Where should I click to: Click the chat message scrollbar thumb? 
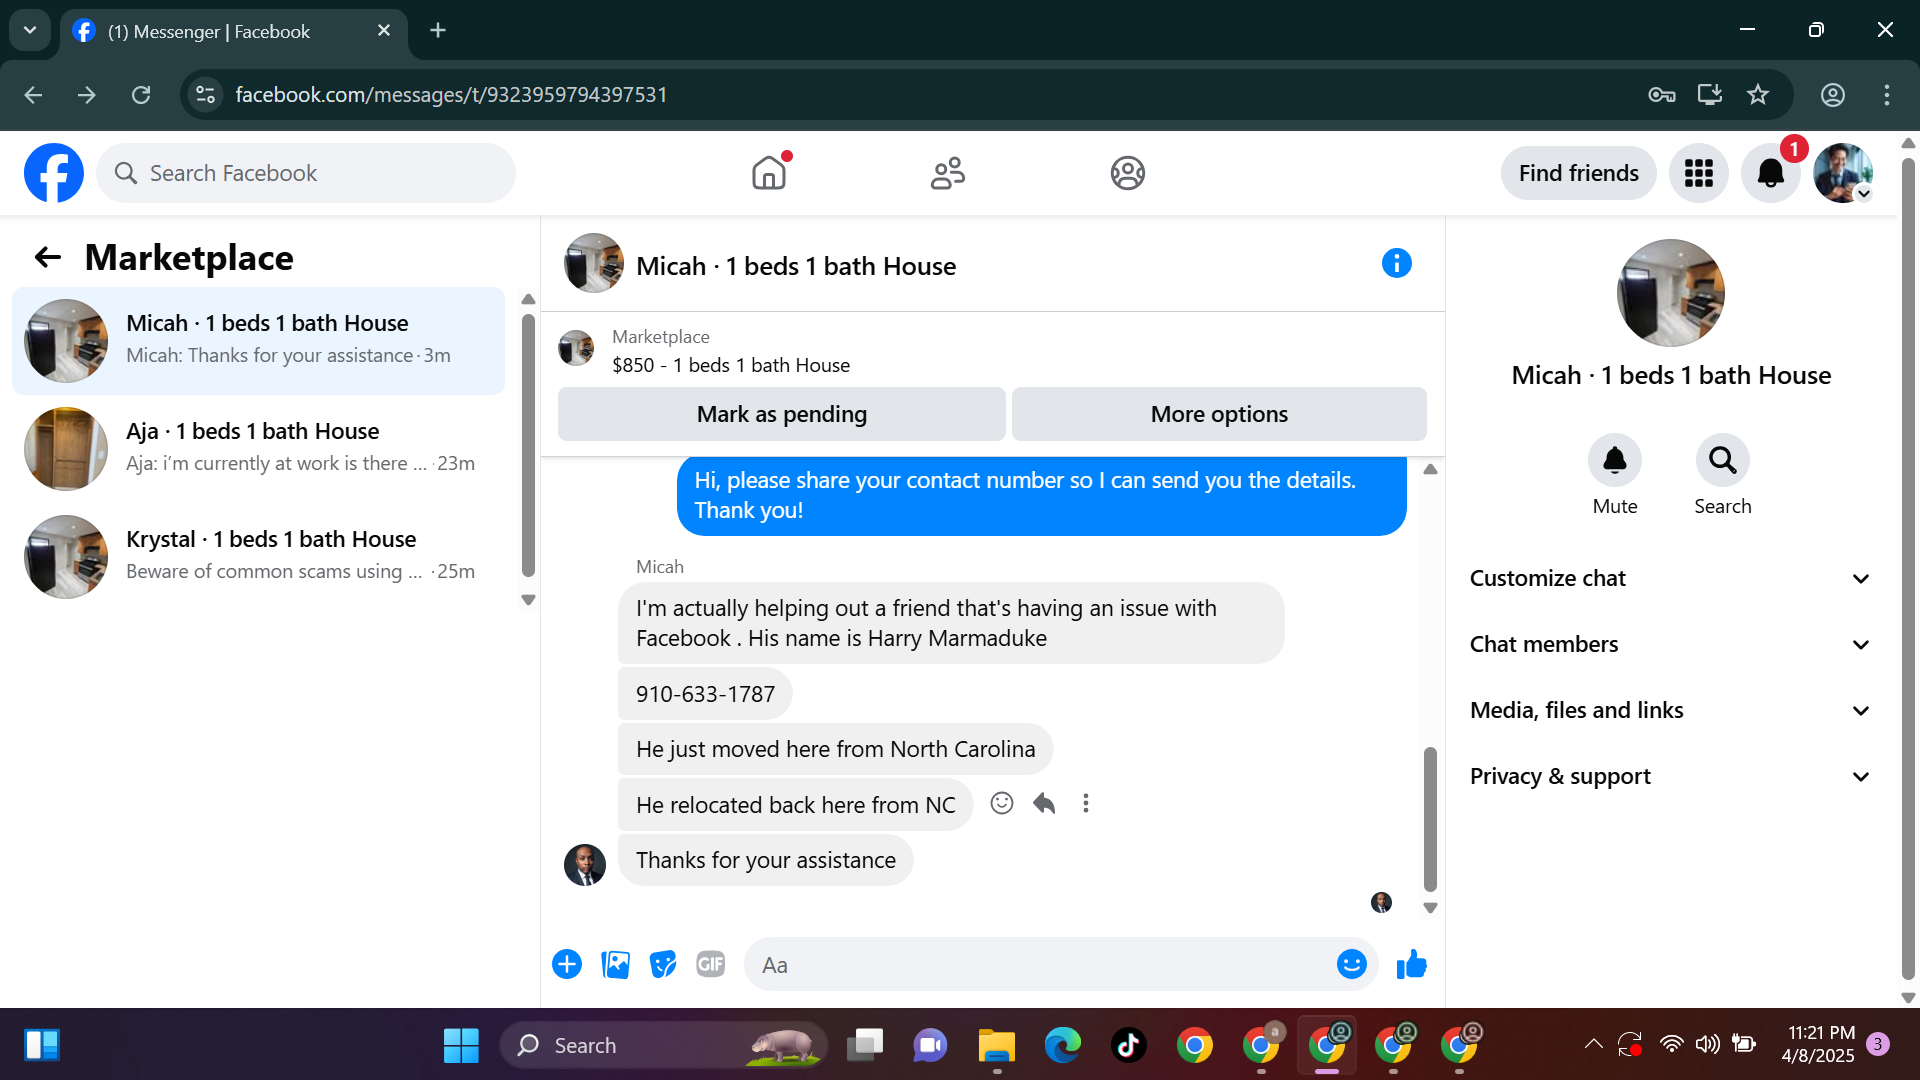point(1430,818)
